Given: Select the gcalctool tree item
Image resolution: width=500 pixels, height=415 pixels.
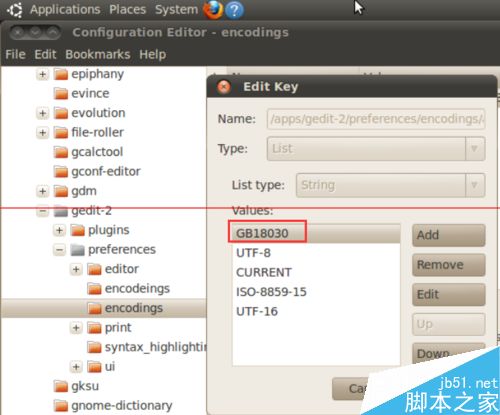Looking at the screenshot, I should click(x=97, y=152).
